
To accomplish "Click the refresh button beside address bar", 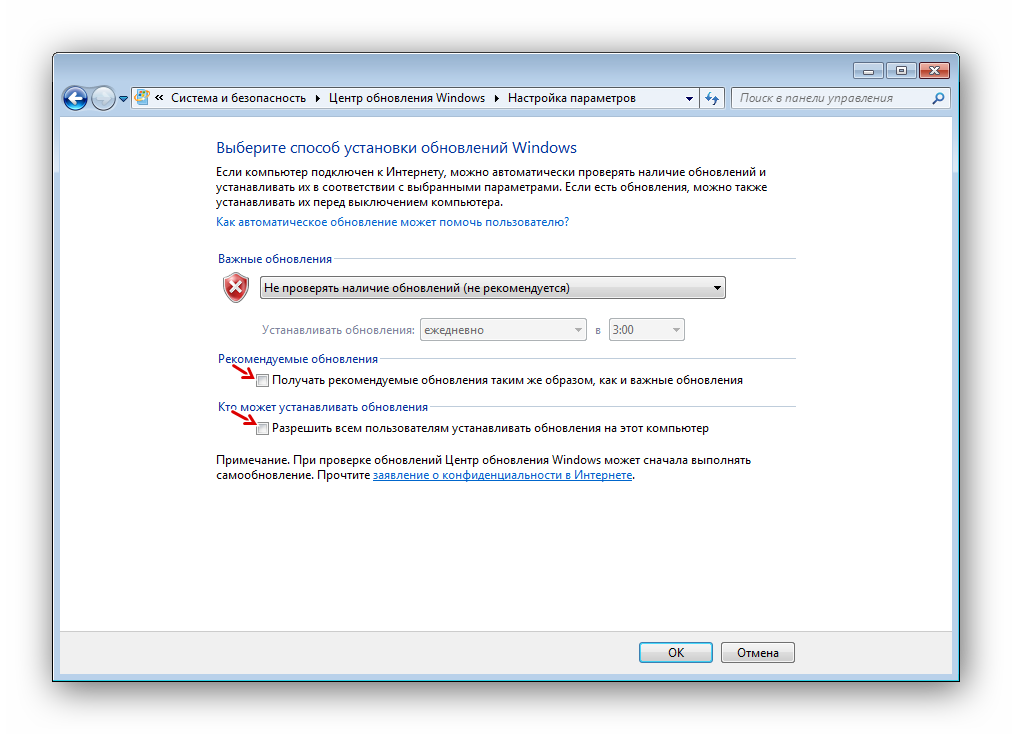I will click(712, 98).
